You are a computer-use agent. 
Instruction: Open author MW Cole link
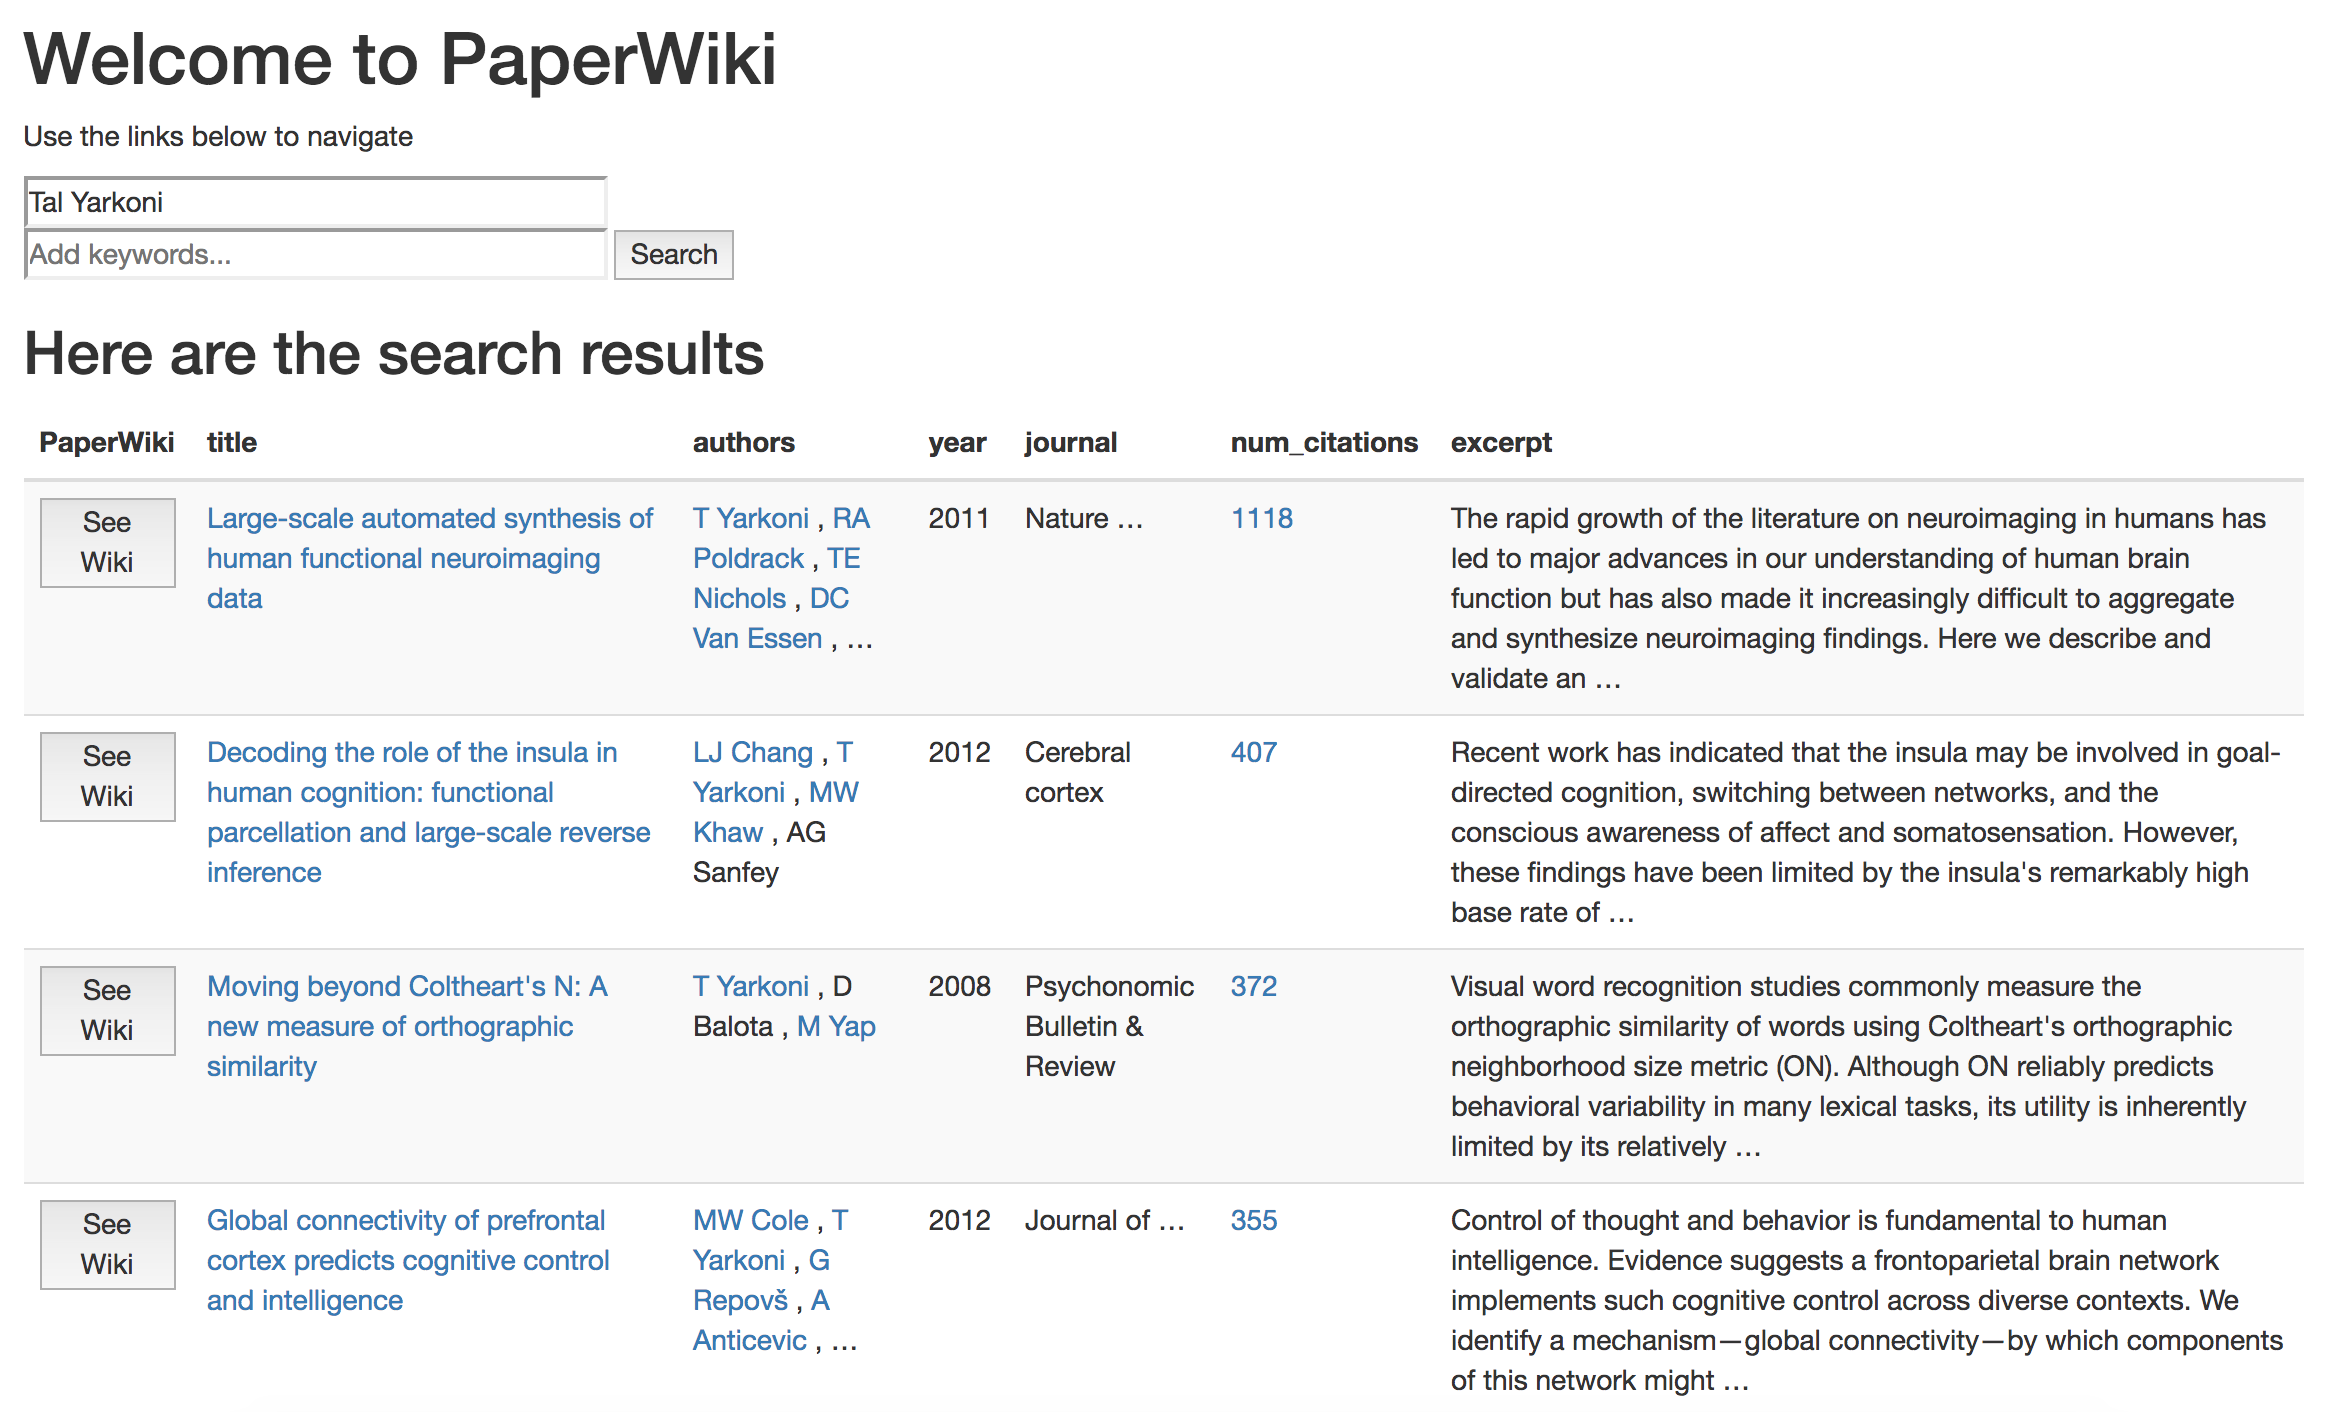750,1220
